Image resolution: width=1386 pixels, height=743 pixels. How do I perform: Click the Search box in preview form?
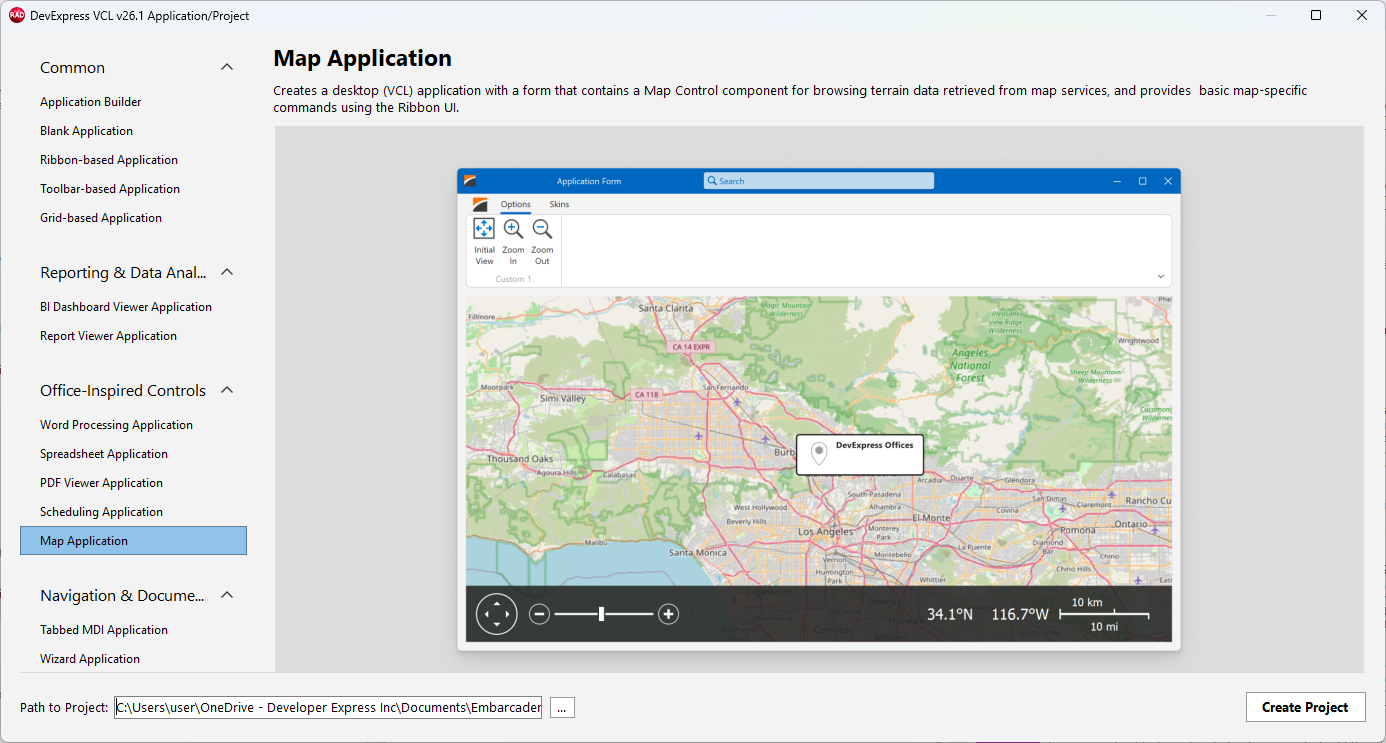pyautogui.click(x=819, y=181)
